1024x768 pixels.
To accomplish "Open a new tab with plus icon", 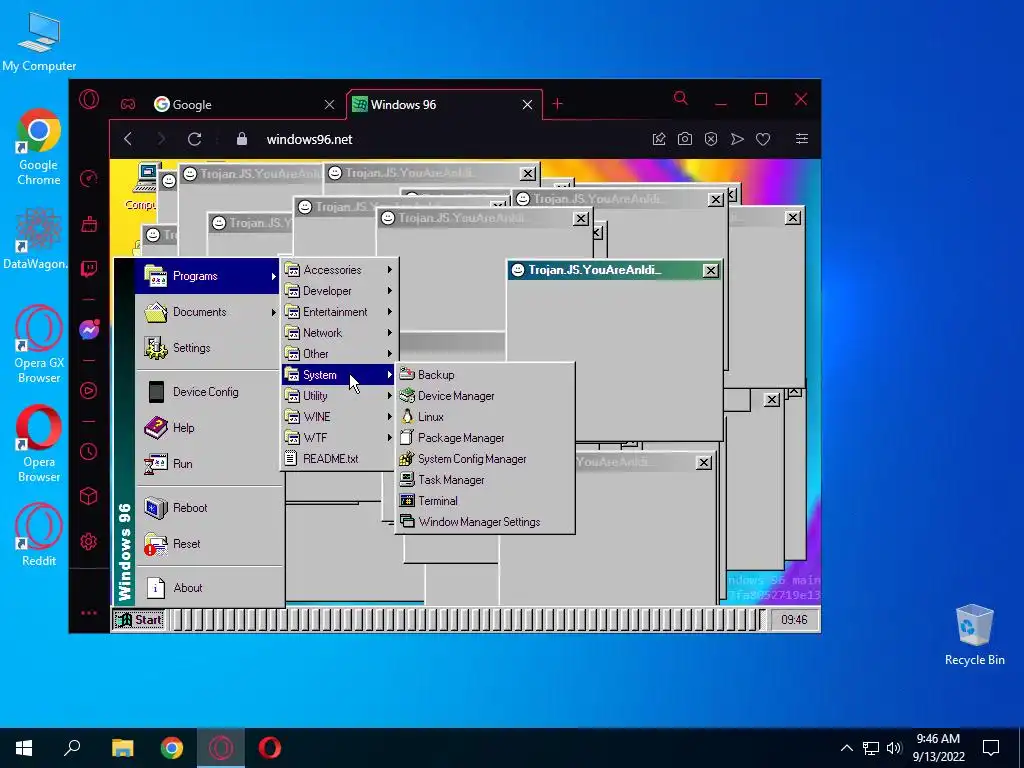I will pyautogui.click(x=557, y=104).
